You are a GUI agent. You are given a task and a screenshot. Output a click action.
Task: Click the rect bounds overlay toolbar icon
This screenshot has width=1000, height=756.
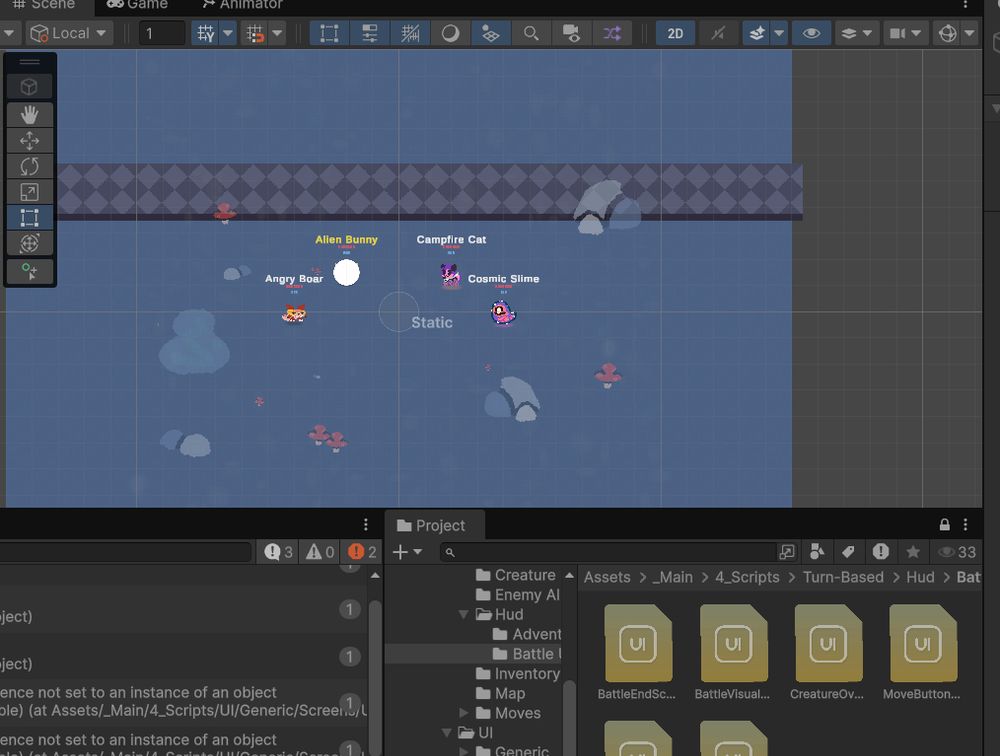tap(329, 33)
